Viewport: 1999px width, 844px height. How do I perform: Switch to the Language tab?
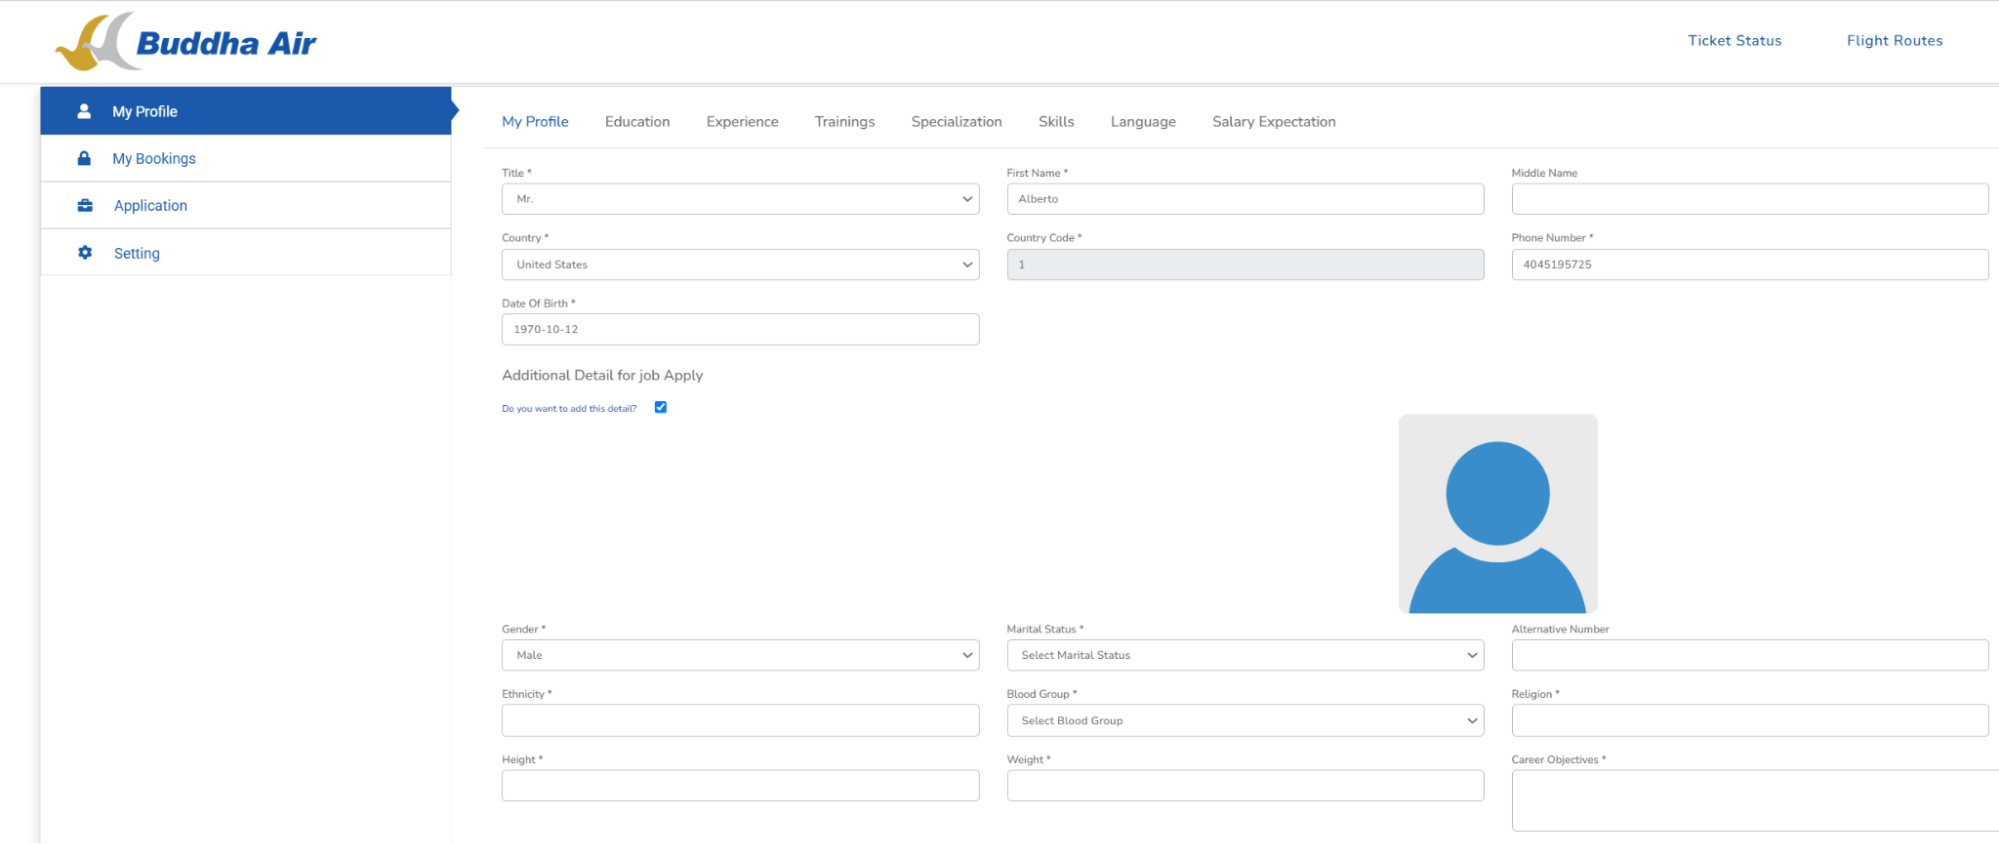(1143, 121)
